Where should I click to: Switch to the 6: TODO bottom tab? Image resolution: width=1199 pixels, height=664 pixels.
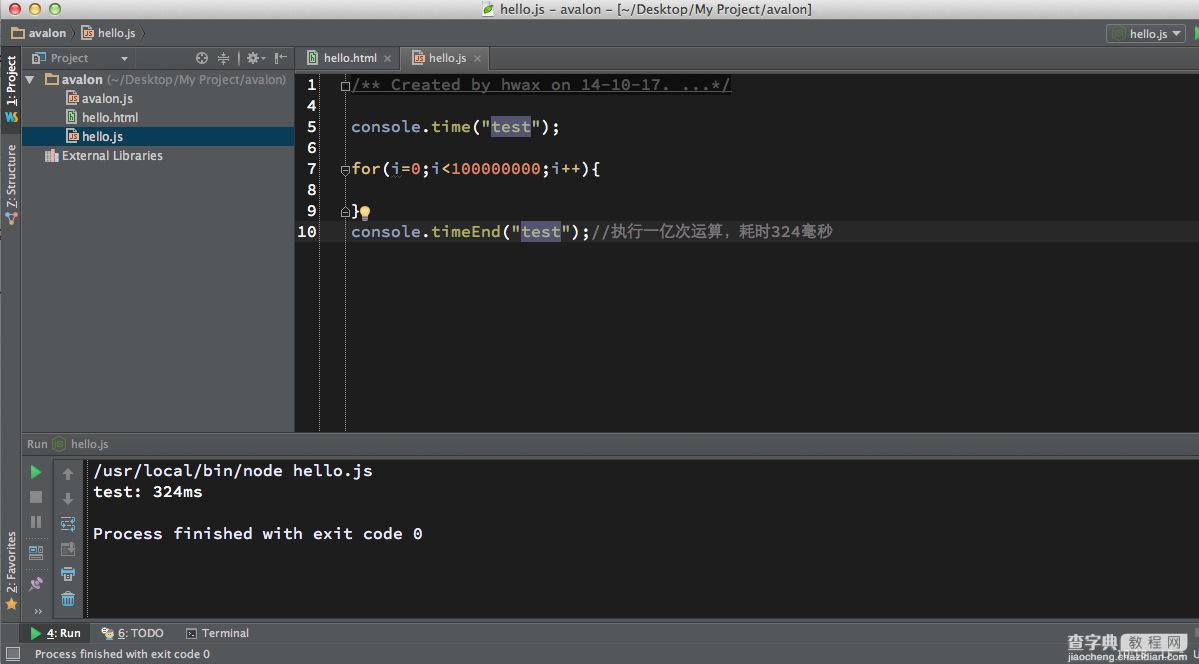click(133, 633)
